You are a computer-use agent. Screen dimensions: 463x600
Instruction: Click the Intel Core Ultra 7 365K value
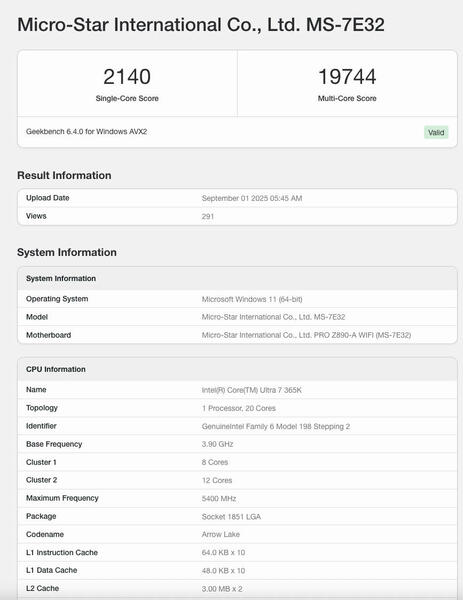(251, 390)
